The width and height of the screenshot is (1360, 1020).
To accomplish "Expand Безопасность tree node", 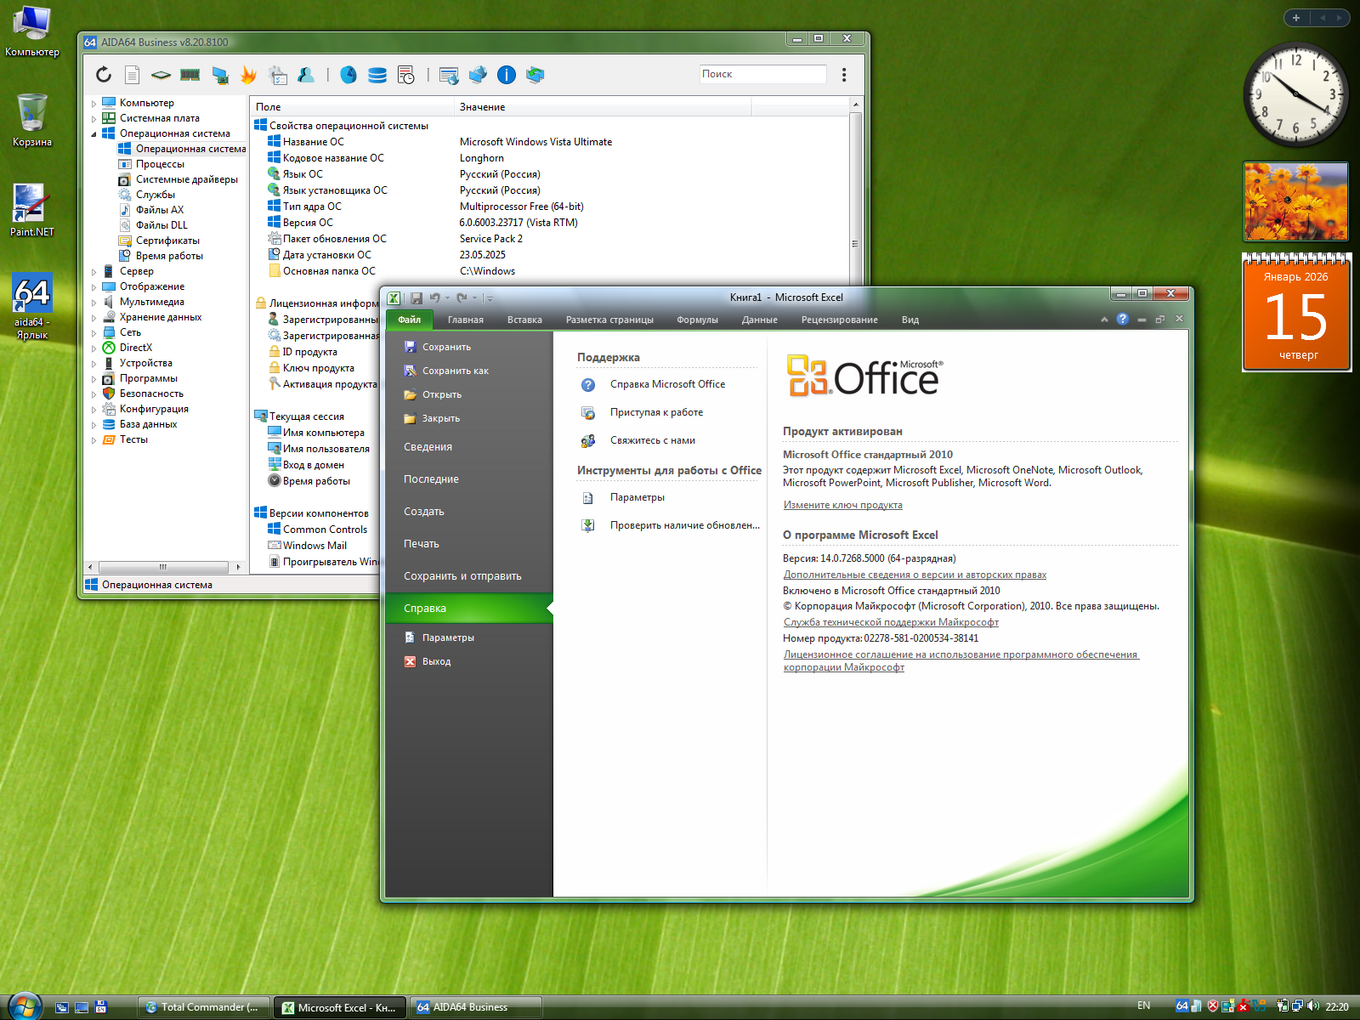I will coord(94,394).
